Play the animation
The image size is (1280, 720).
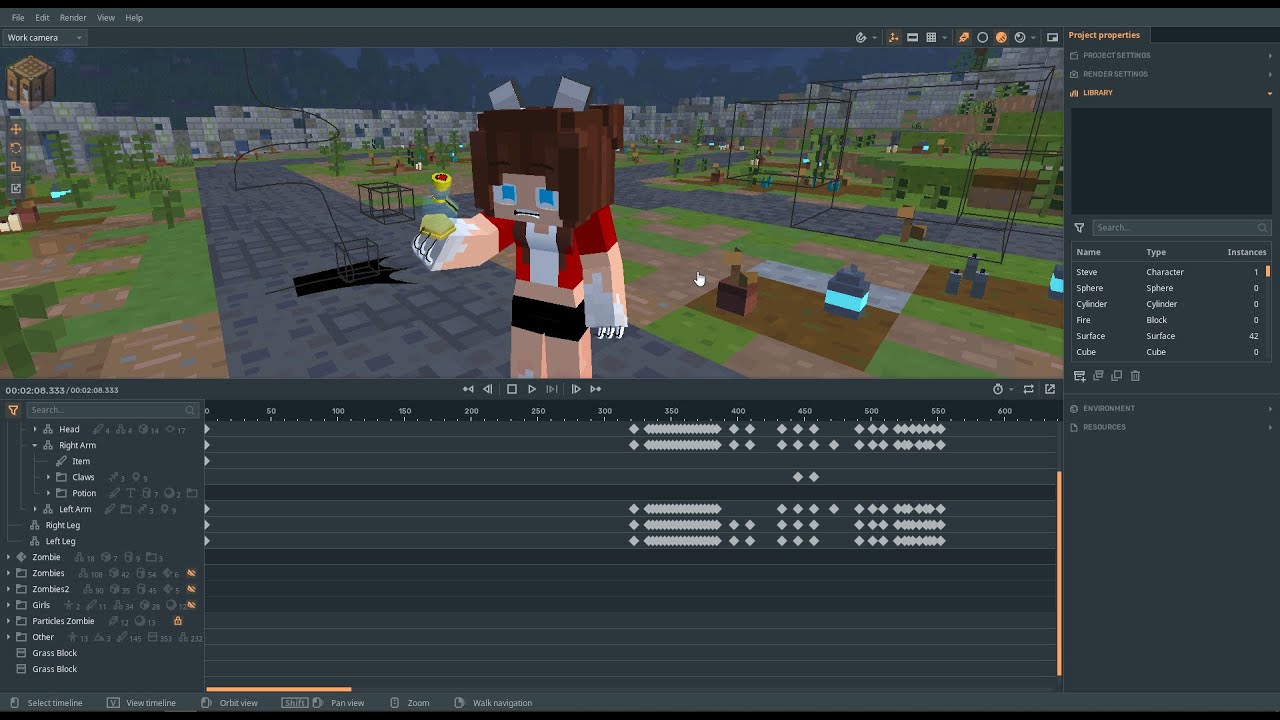532,389
